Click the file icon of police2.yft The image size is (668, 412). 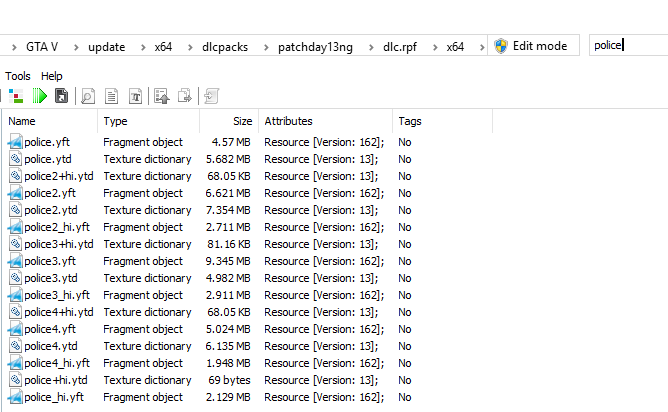15,193
